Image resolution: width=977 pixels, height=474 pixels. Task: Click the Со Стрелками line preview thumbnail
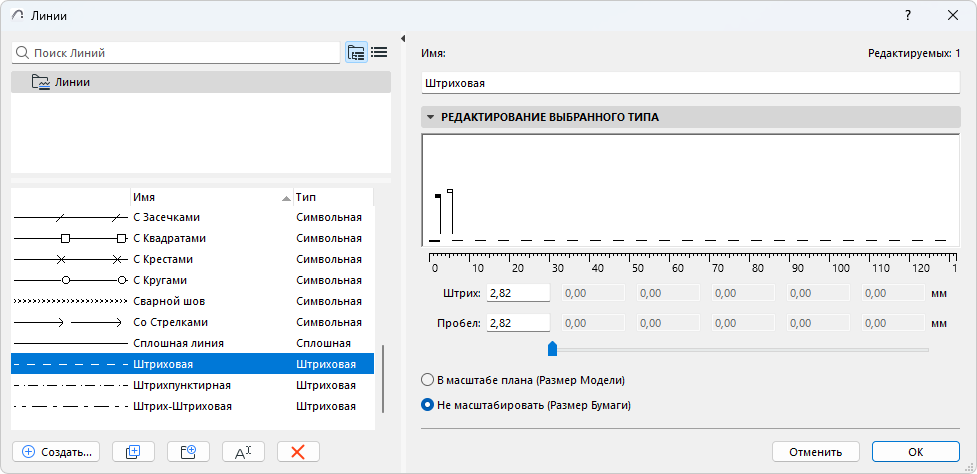click(70, 323)
